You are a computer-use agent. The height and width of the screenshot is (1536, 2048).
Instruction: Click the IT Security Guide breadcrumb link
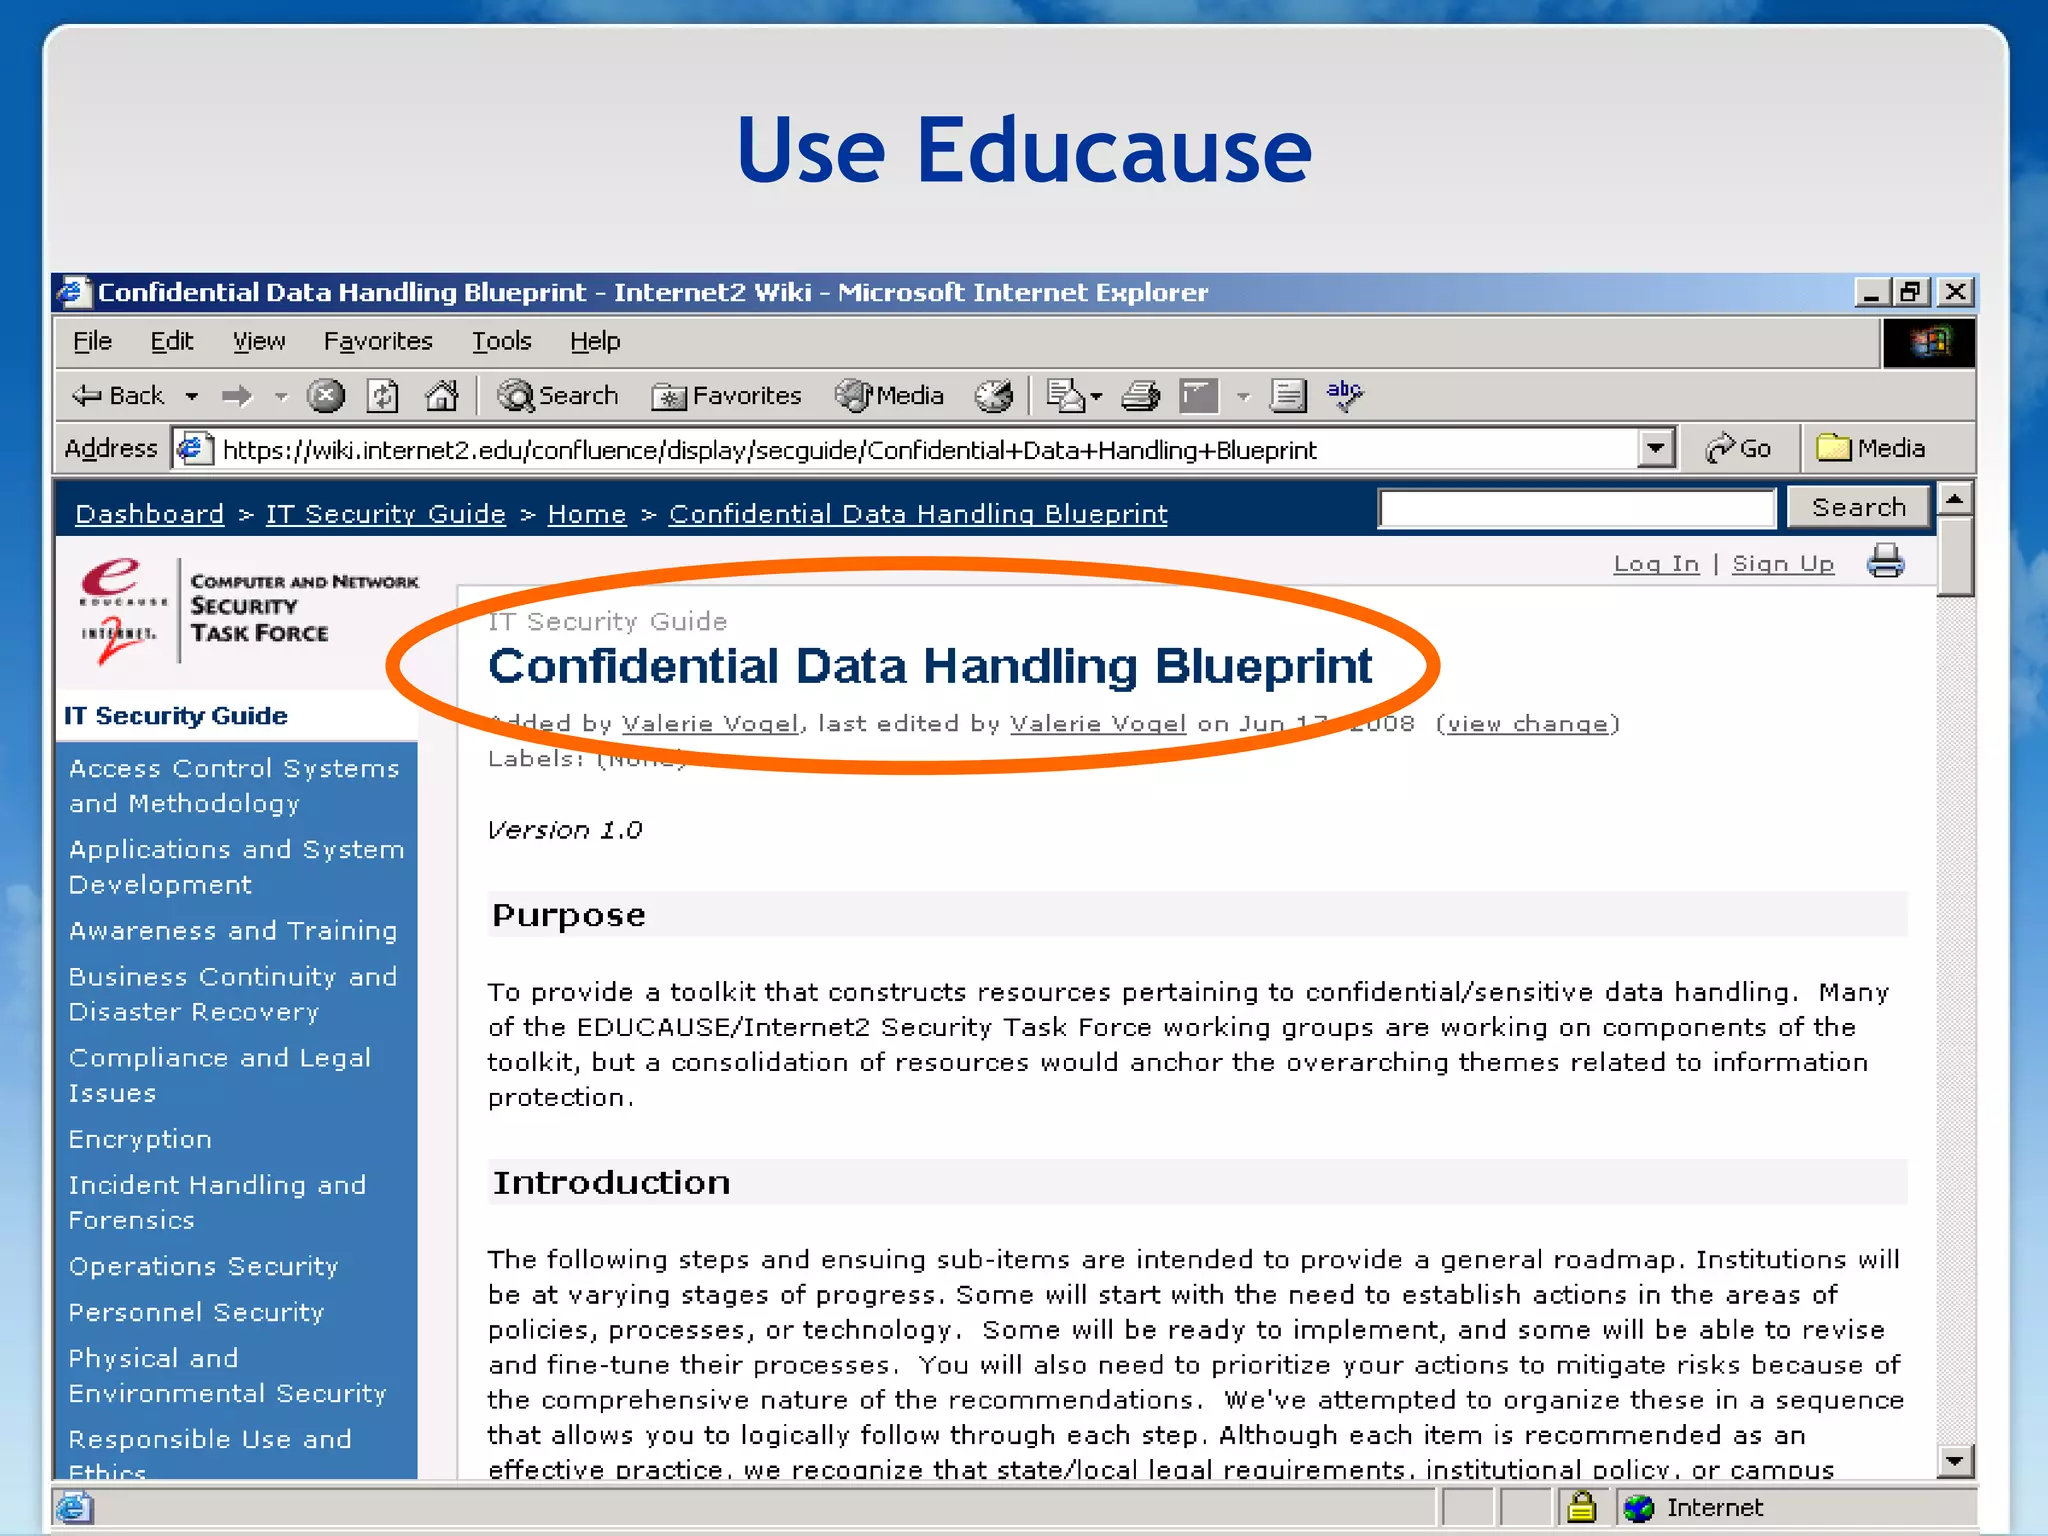pyautogui.click(x=386, y=514)
